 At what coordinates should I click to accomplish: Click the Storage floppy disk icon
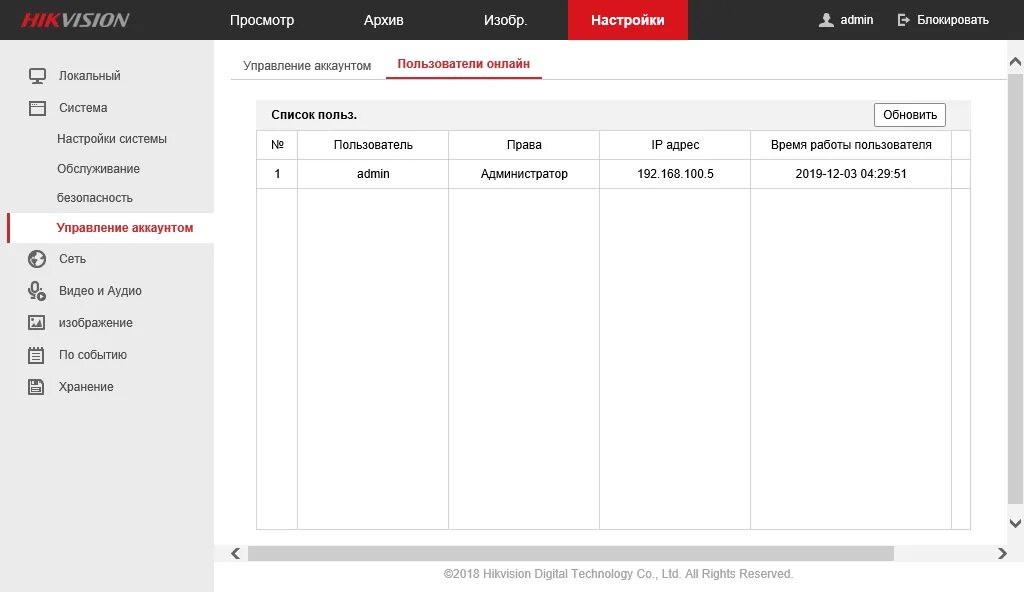(36, 387)
